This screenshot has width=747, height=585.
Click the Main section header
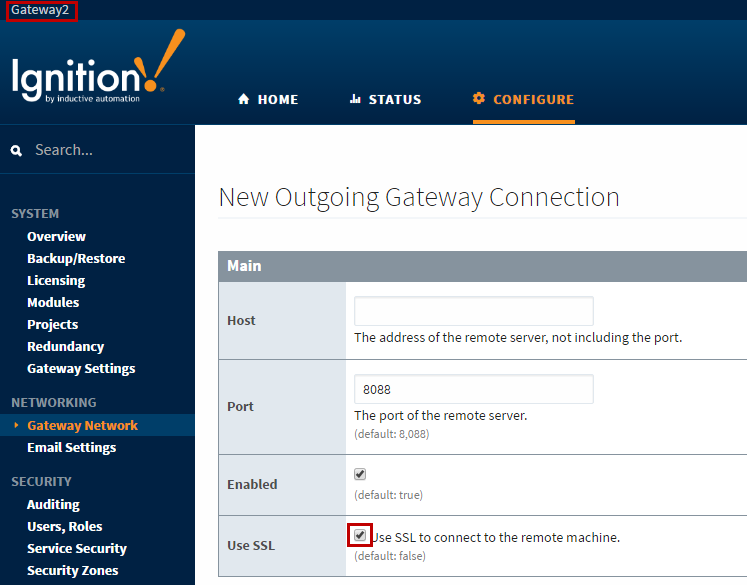point(483,266)
